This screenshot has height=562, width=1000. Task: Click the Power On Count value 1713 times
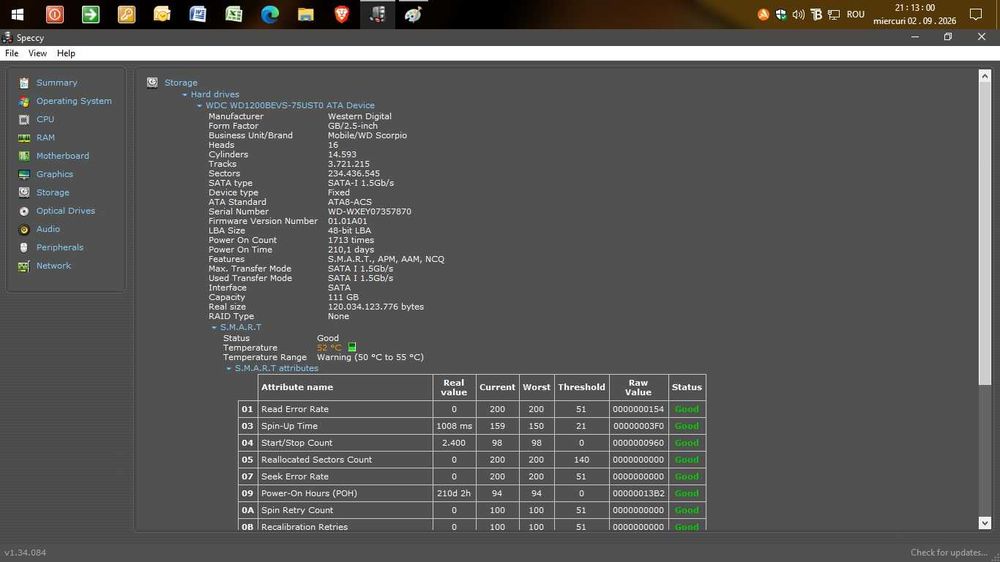click(x=351, y=240)
